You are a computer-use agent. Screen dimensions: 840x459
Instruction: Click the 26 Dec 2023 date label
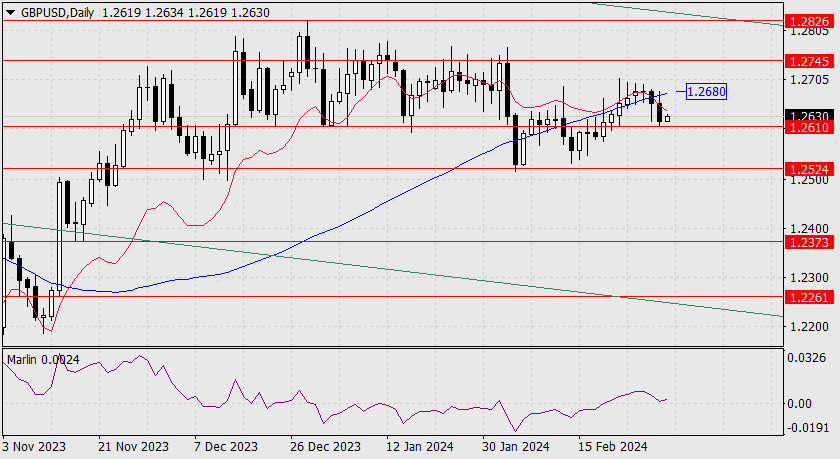pos(325,447)
